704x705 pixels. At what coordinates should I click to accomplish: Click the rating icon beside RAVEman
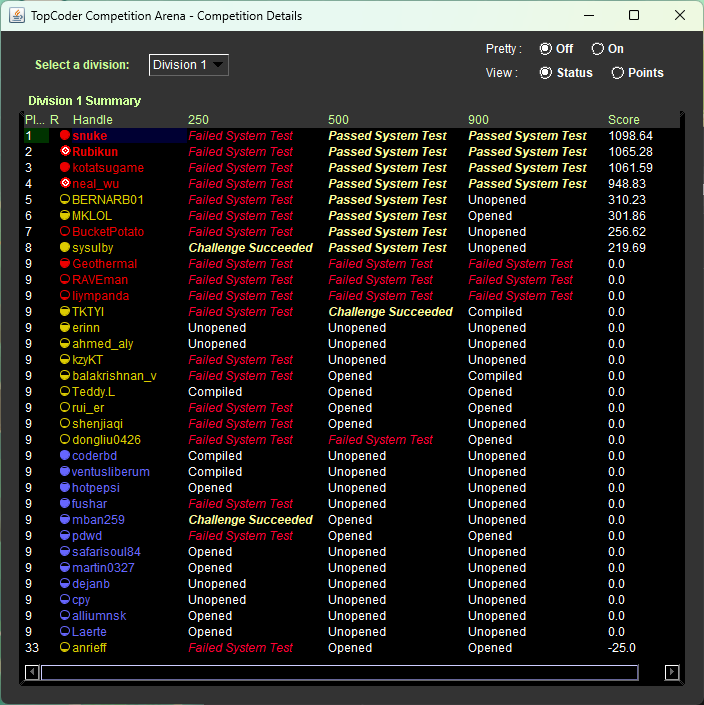pyautogui.click(x=65, y=279)
